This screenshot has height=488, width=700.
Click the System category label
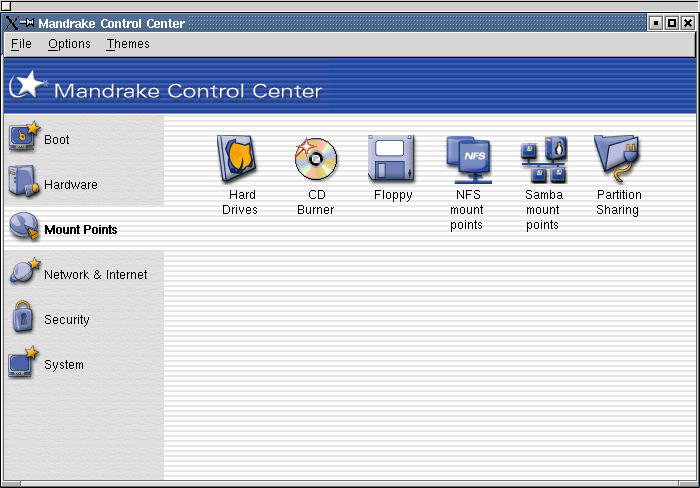pos(64,365)
